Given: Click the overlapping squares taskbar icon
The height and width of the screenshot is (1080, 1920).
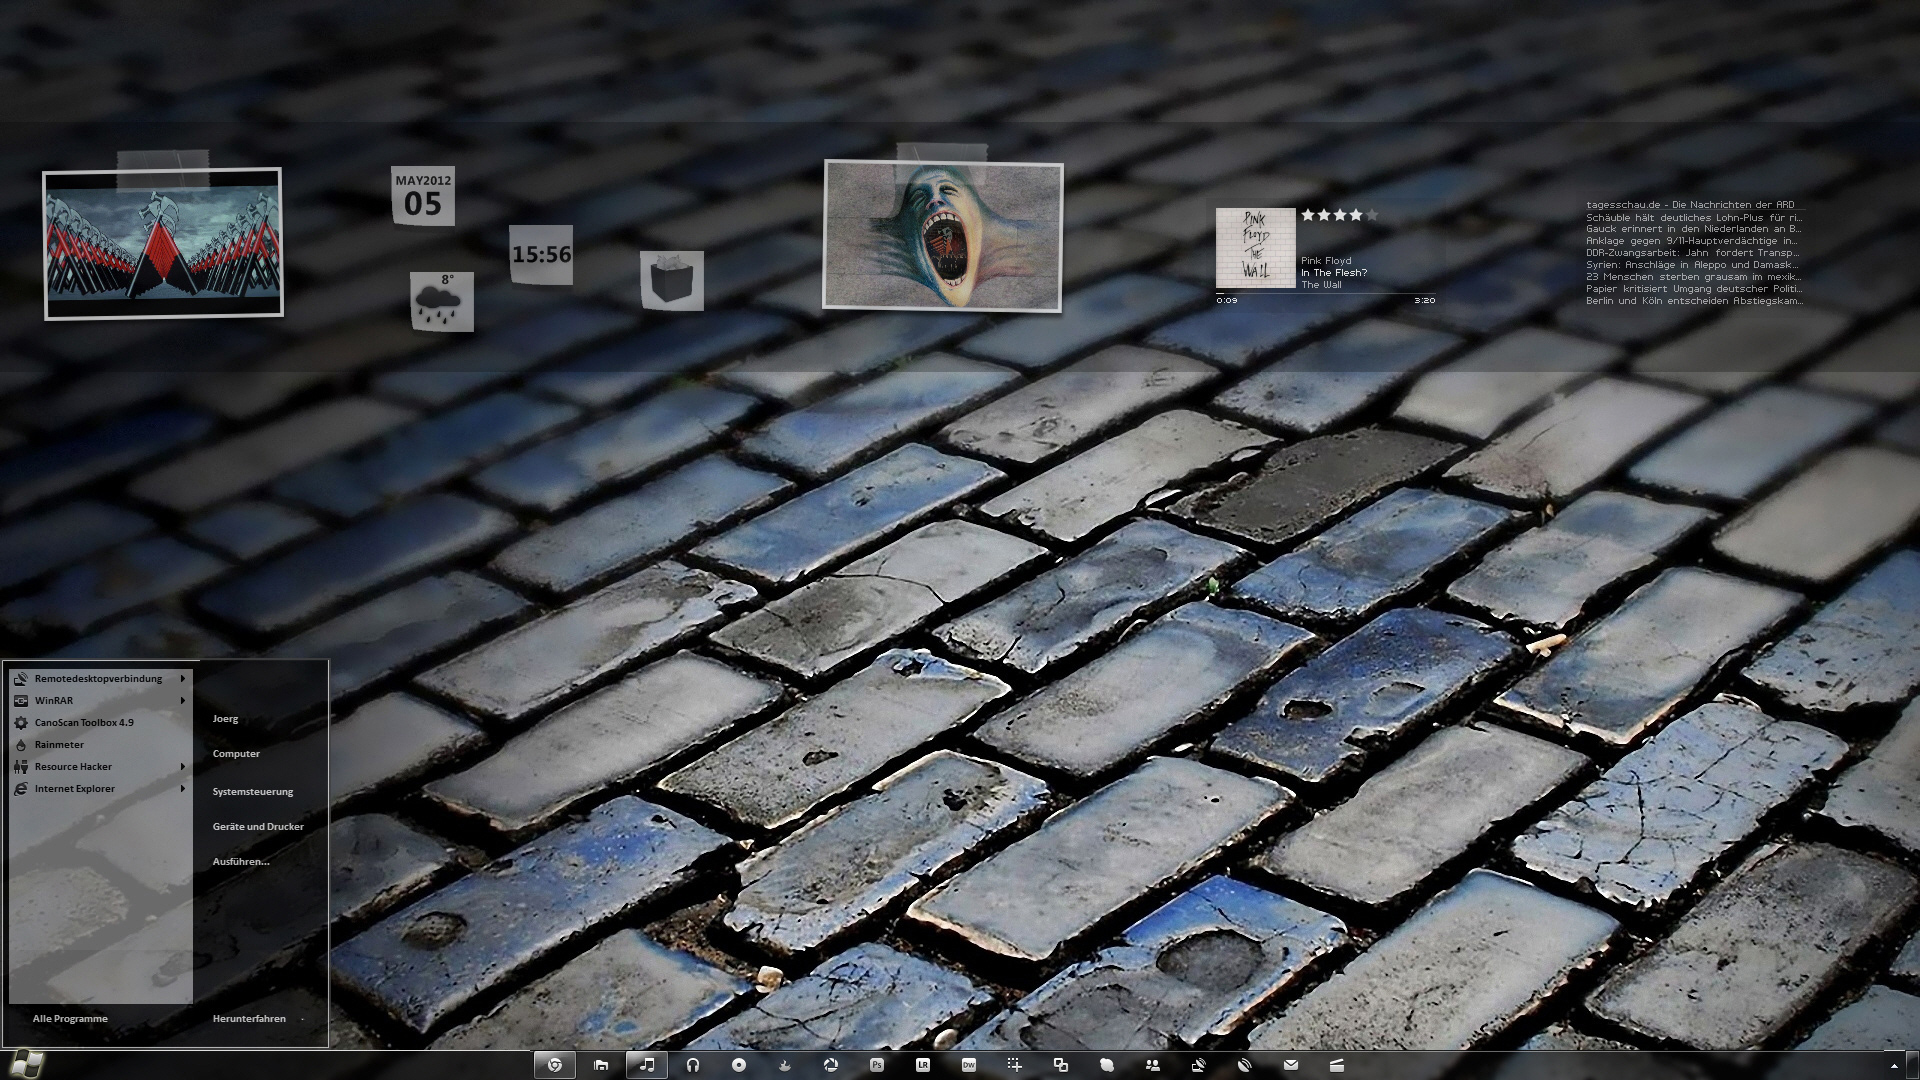Looking at the screenshot, I should click(x=1061, y=1065).
